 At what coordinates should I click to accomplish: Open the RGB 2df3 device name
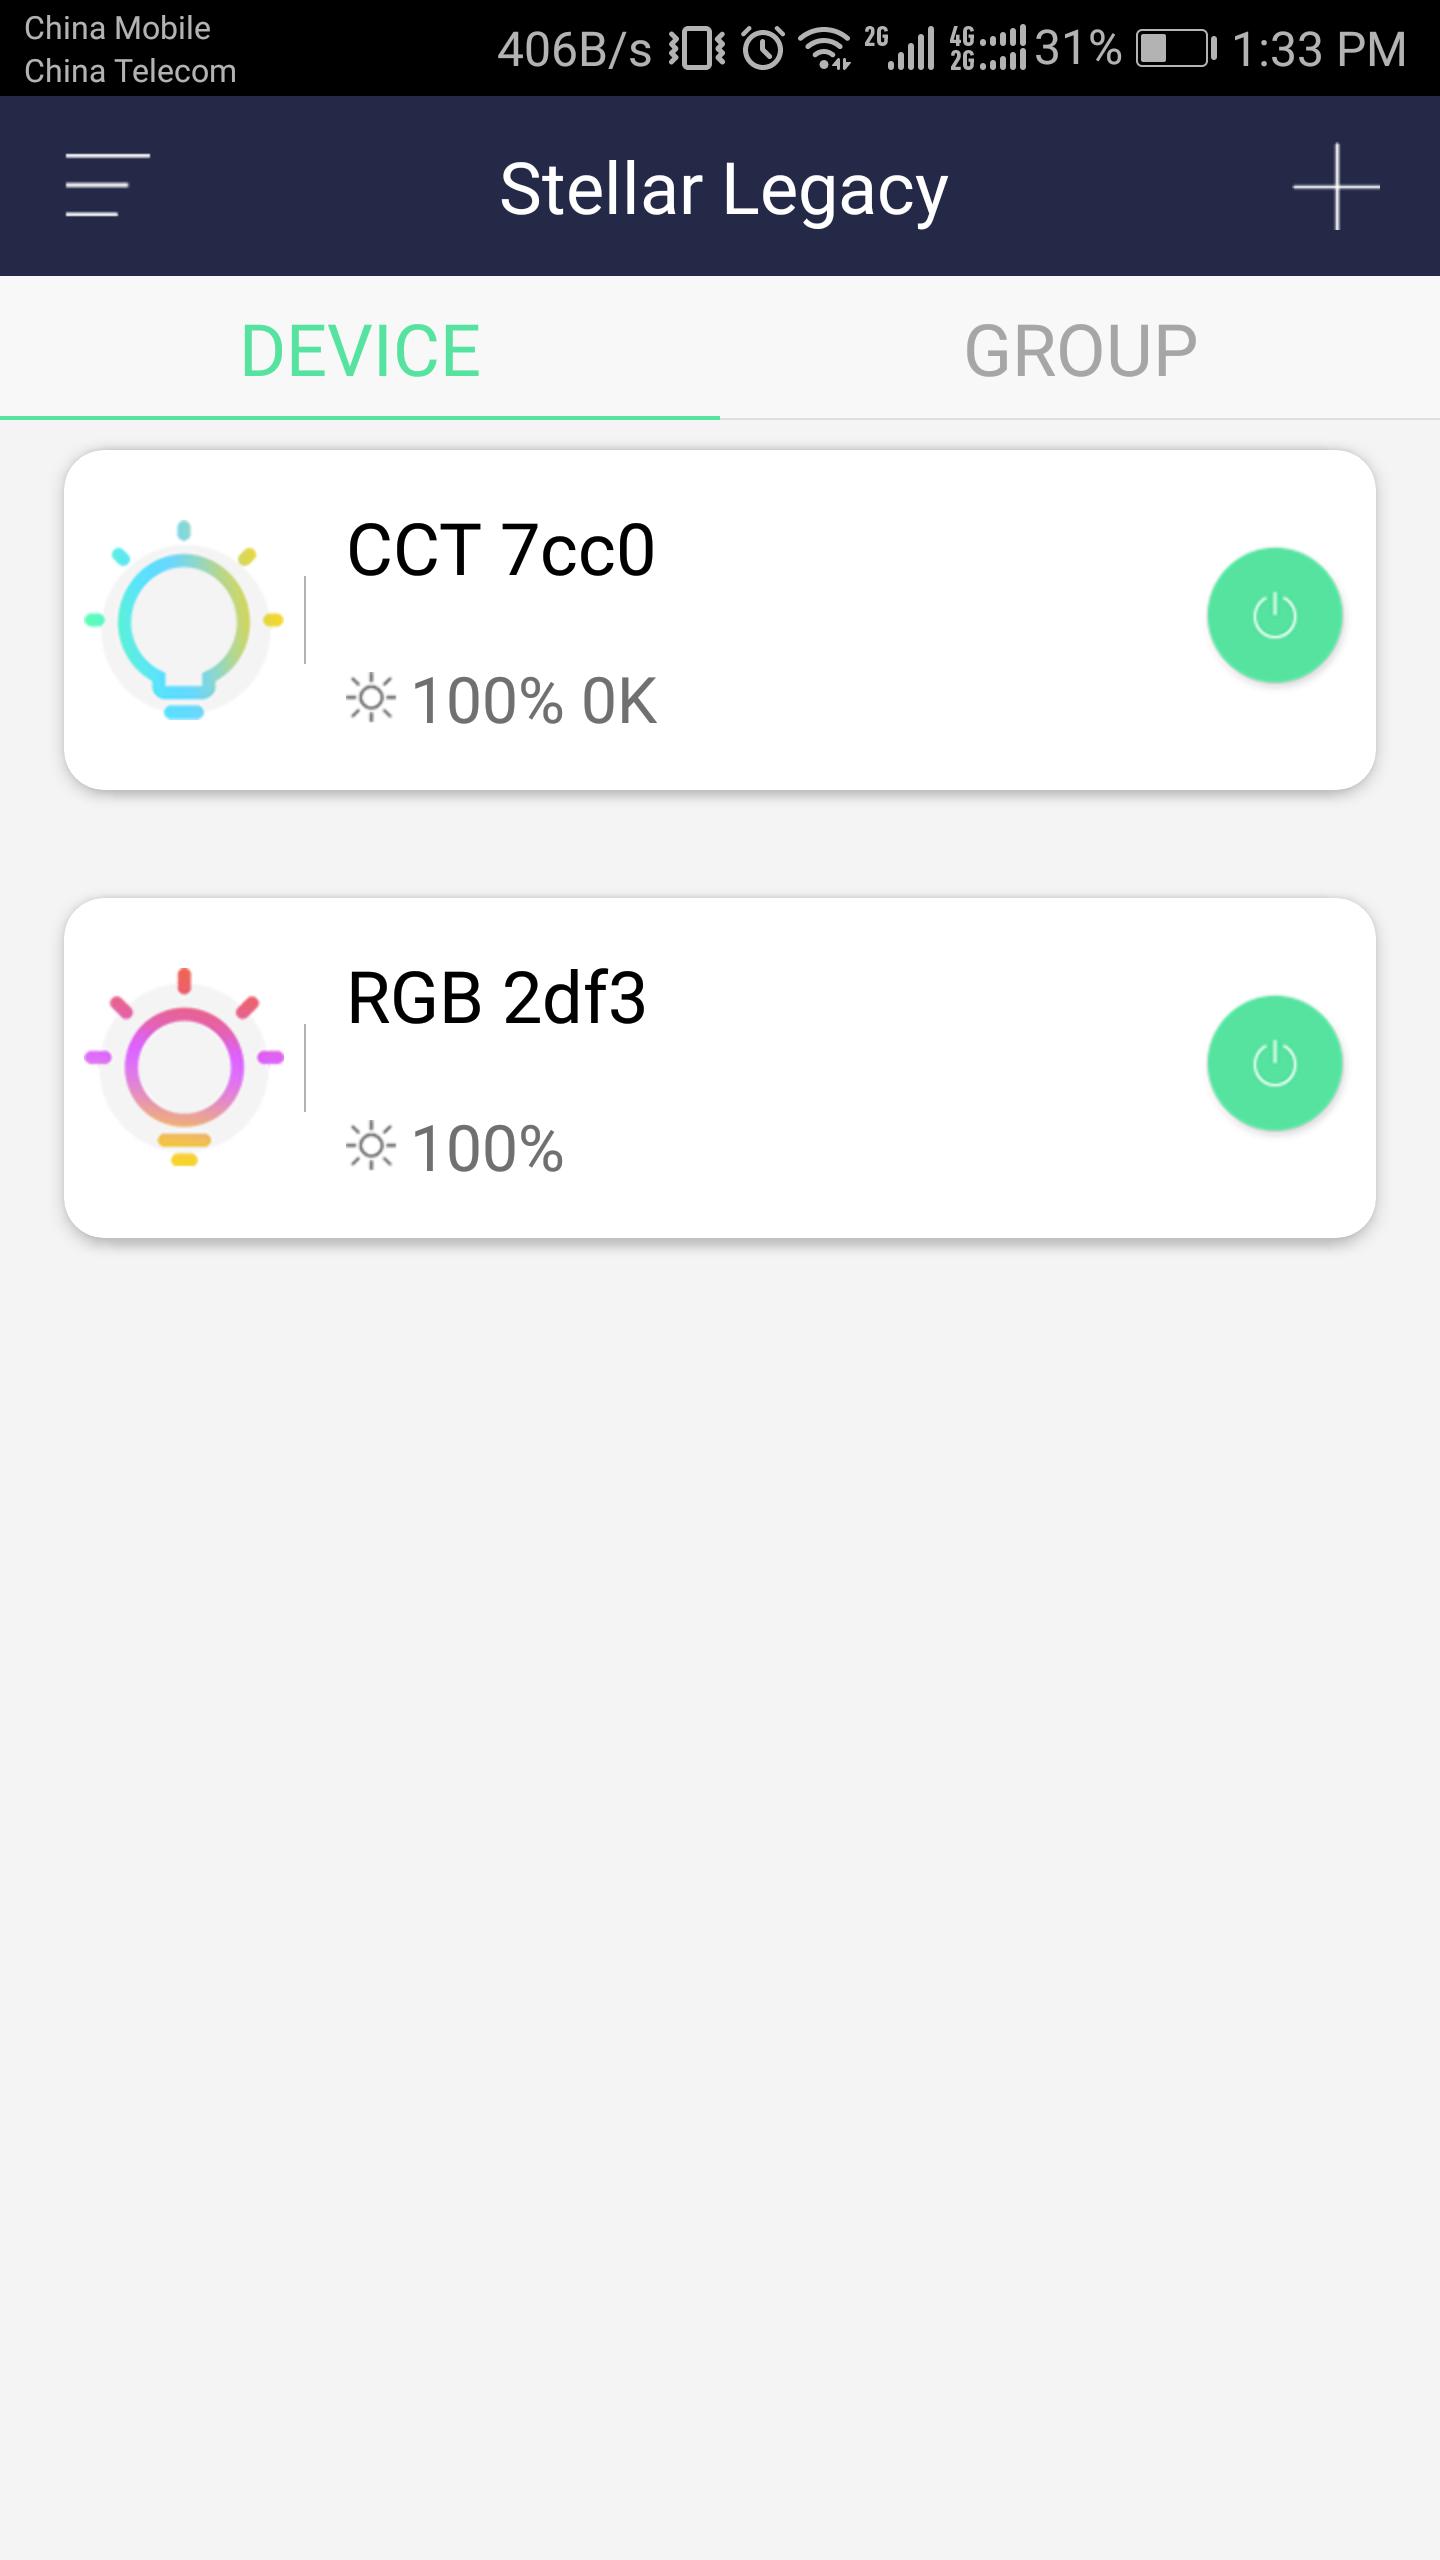pos(496,998)
